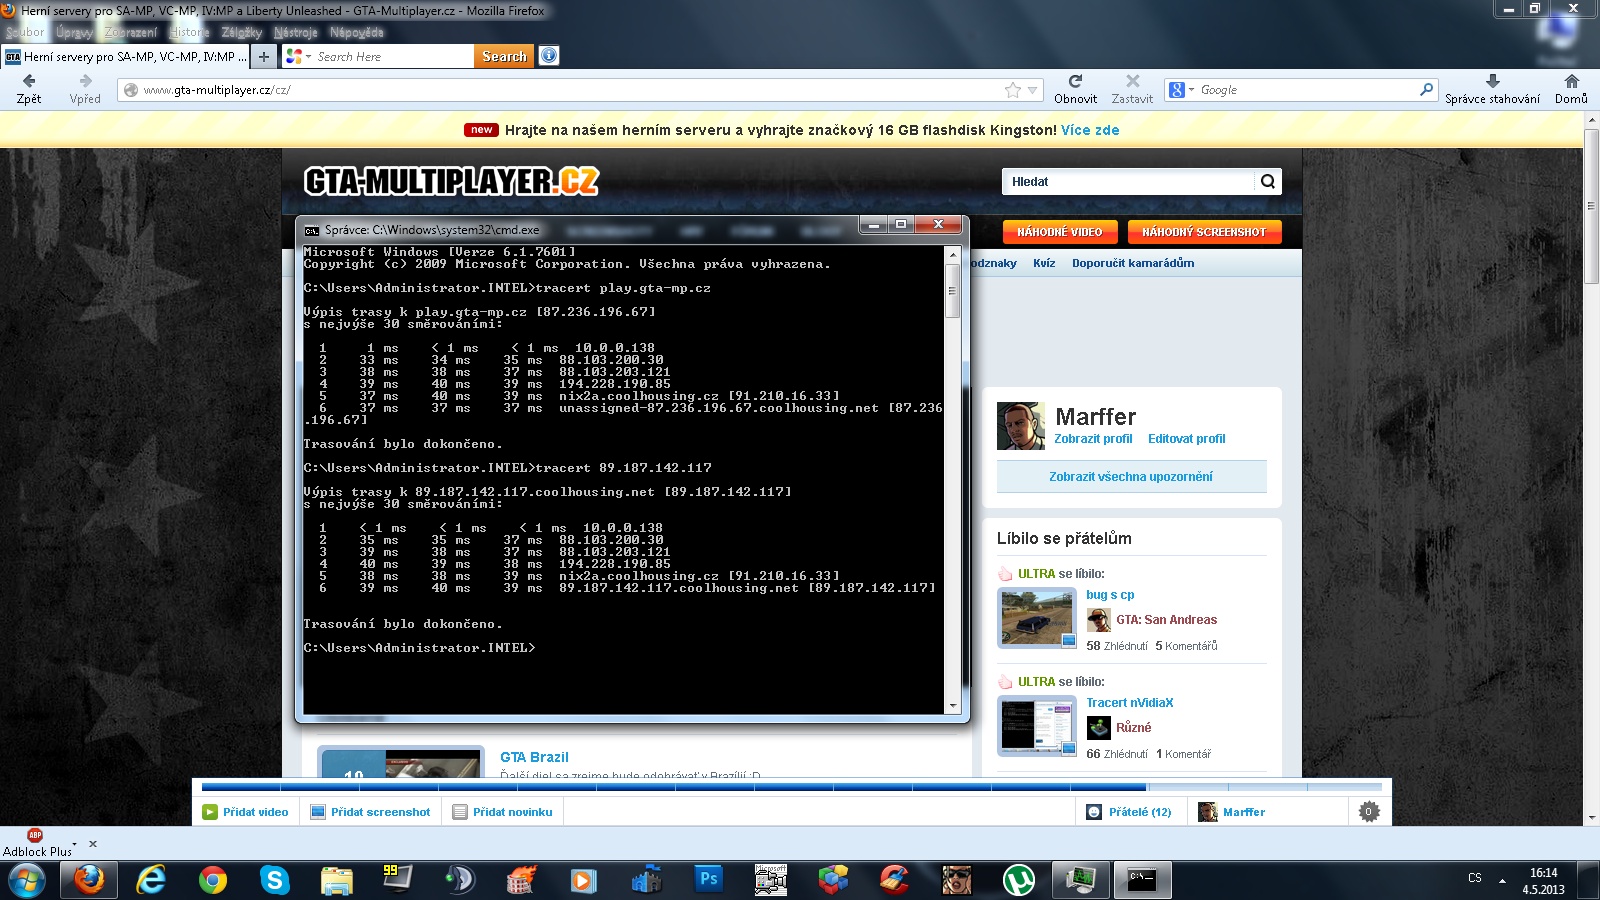Image resolution: width=1600 pixels, height=900 pixels.
Task: Open Přátelé (12) friends list
Action: [x=1129, y=812]
